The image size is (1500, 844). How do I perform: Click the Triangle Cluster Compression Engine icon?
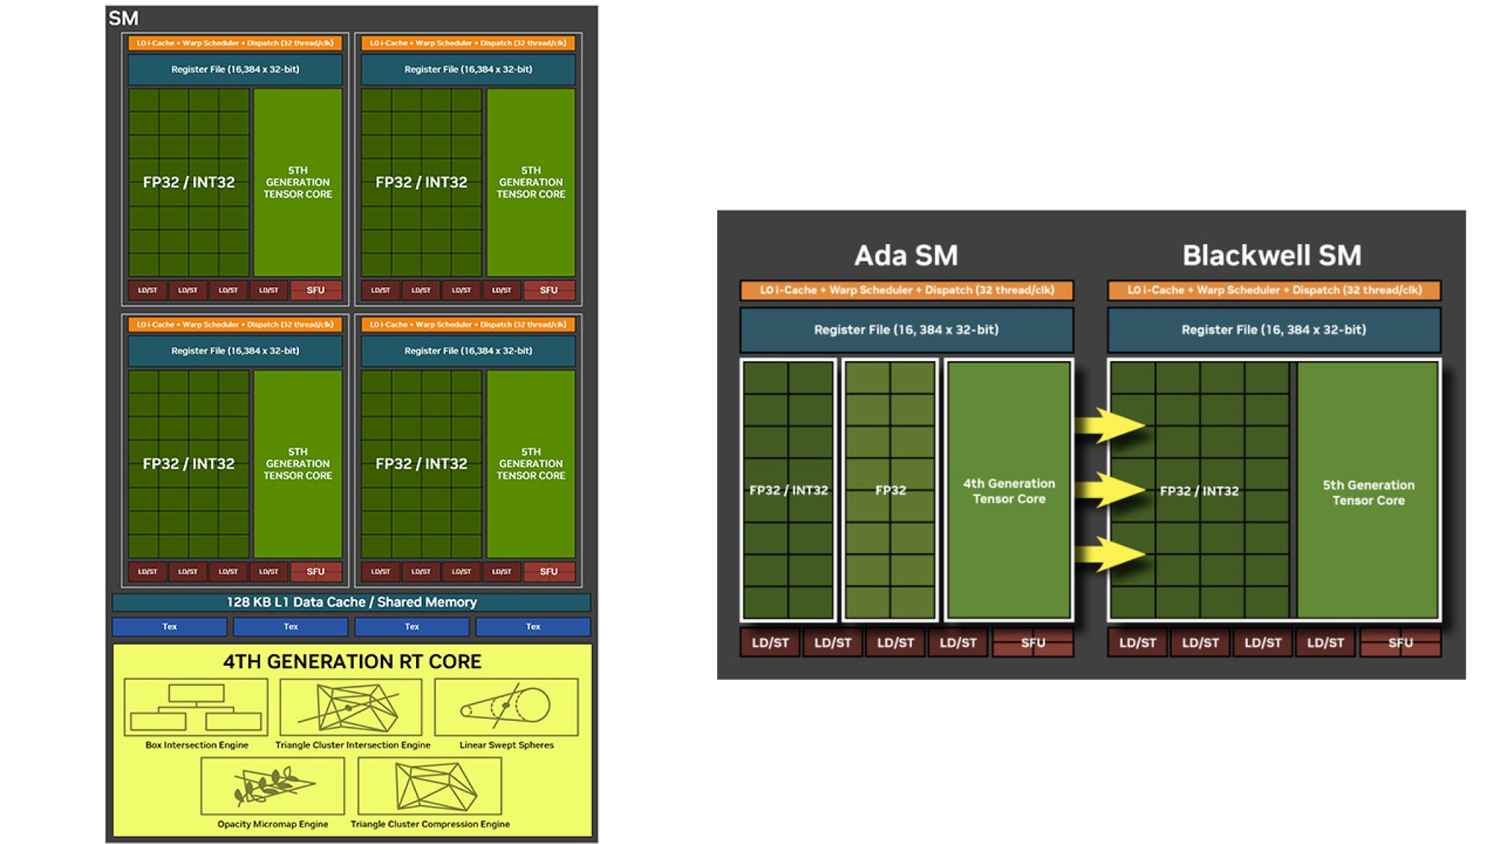point(430,787)
